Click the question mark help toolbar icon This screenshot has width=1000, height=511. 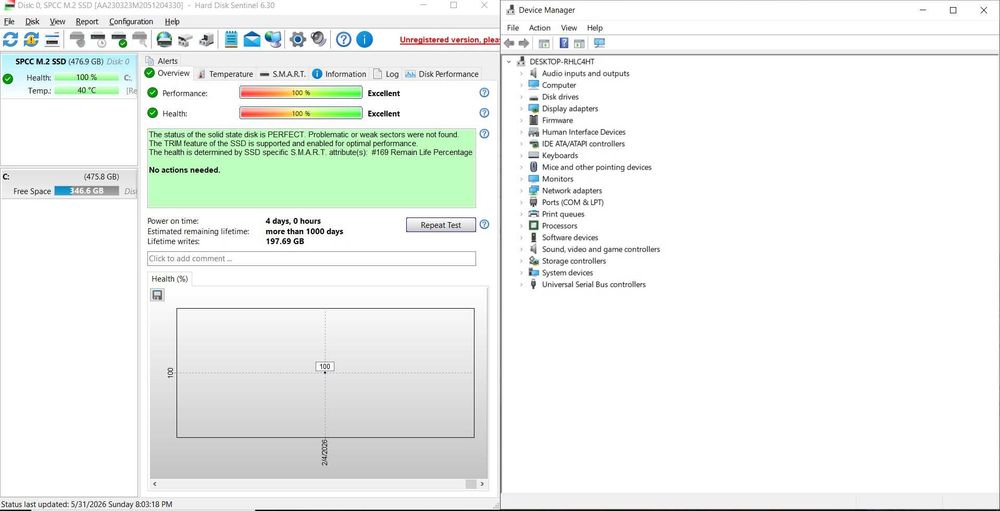coord(343,40)
